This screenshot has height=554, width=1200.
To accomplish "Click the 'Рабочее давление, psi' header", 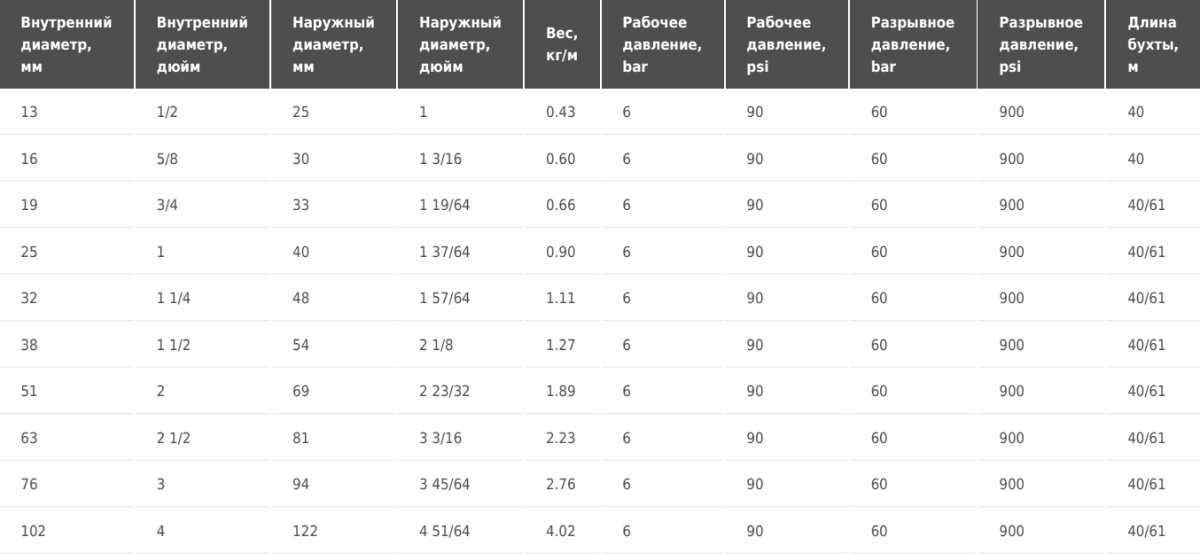I will point(788,45).
